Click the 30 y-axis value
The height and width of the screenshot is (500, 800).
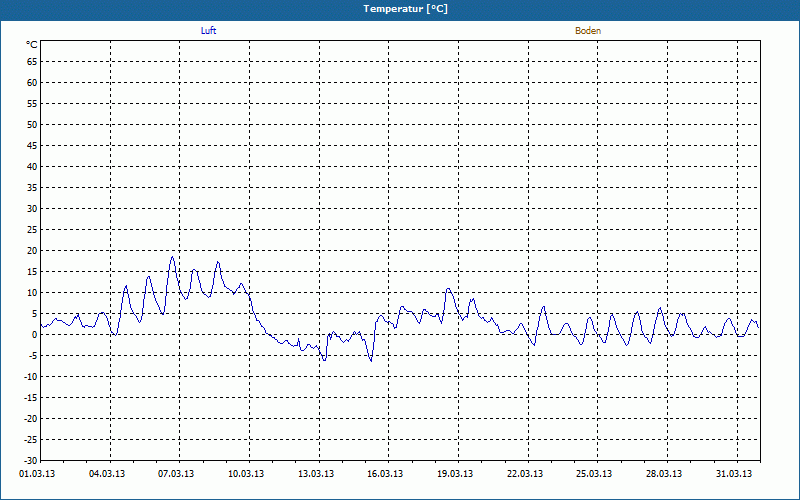(32, 209)
